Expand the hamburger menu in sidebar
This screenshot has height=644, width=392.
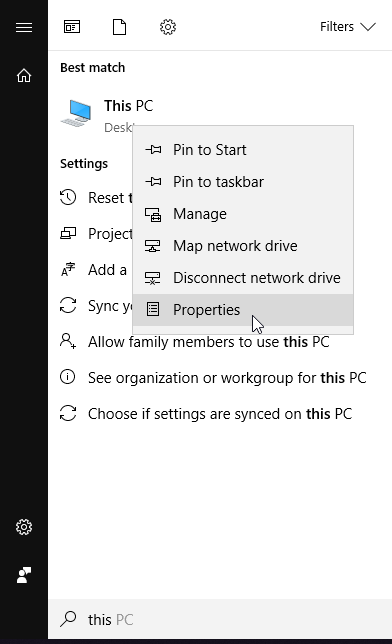click(24, 28)
